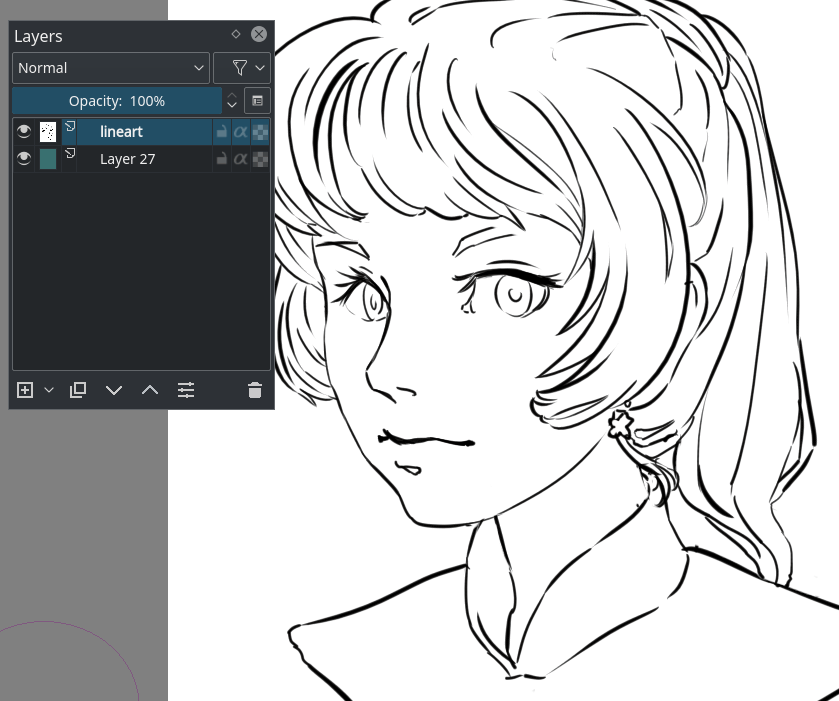Click the opacity spinner arrows
The image size is (839, 701).
(231, 100)
